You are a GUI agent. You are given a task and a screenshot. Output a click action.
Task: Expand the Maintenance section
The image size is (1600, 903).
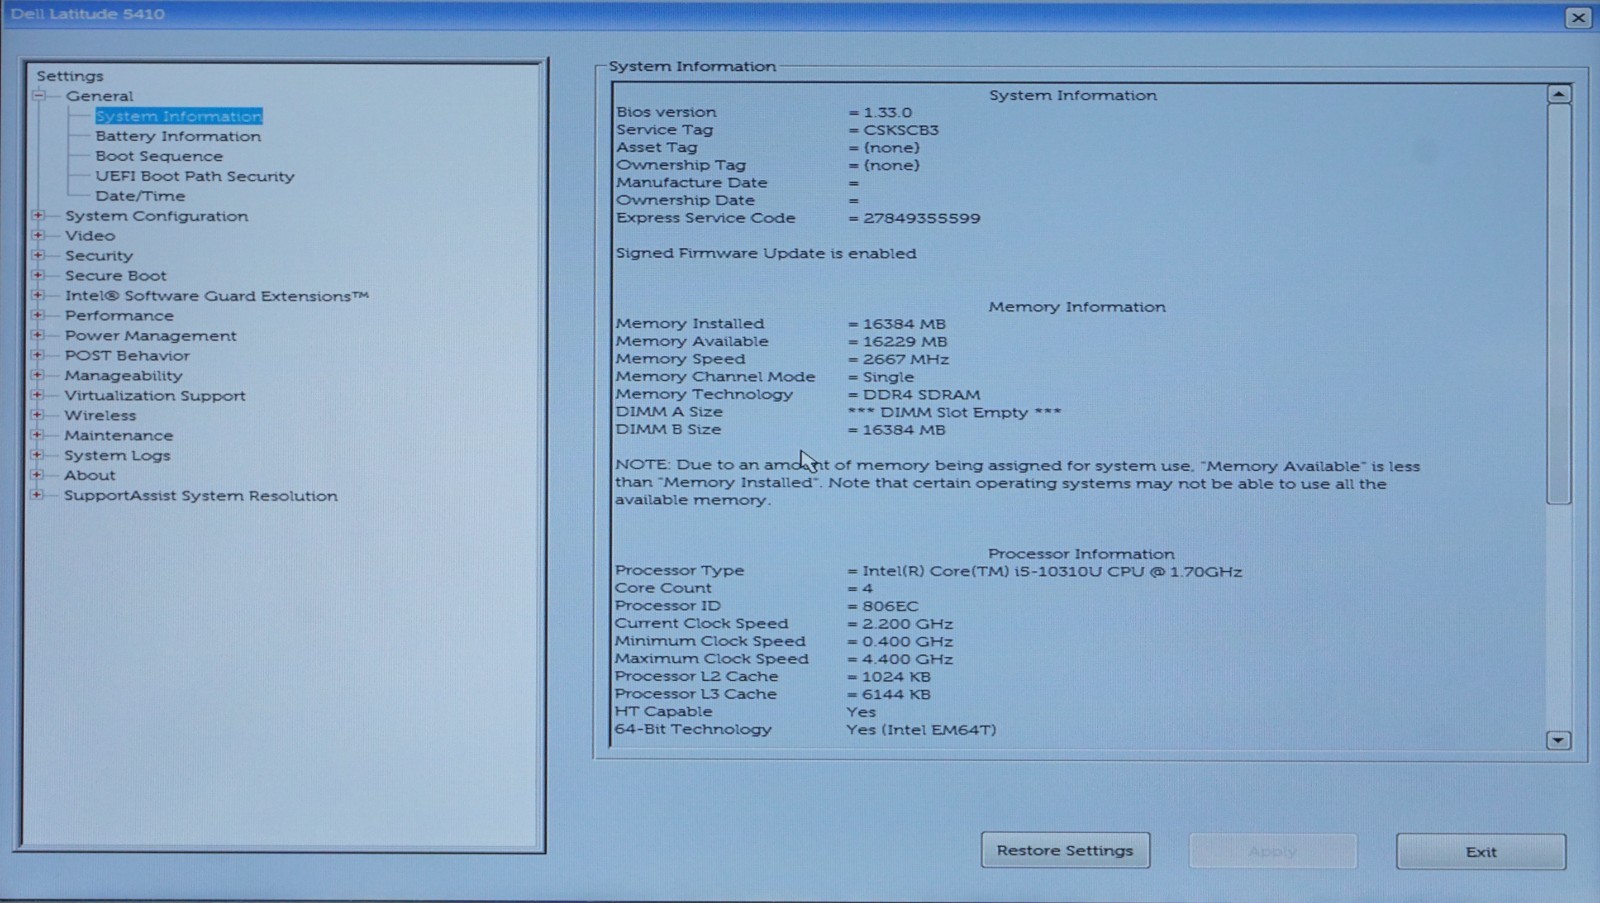point(38,435)
